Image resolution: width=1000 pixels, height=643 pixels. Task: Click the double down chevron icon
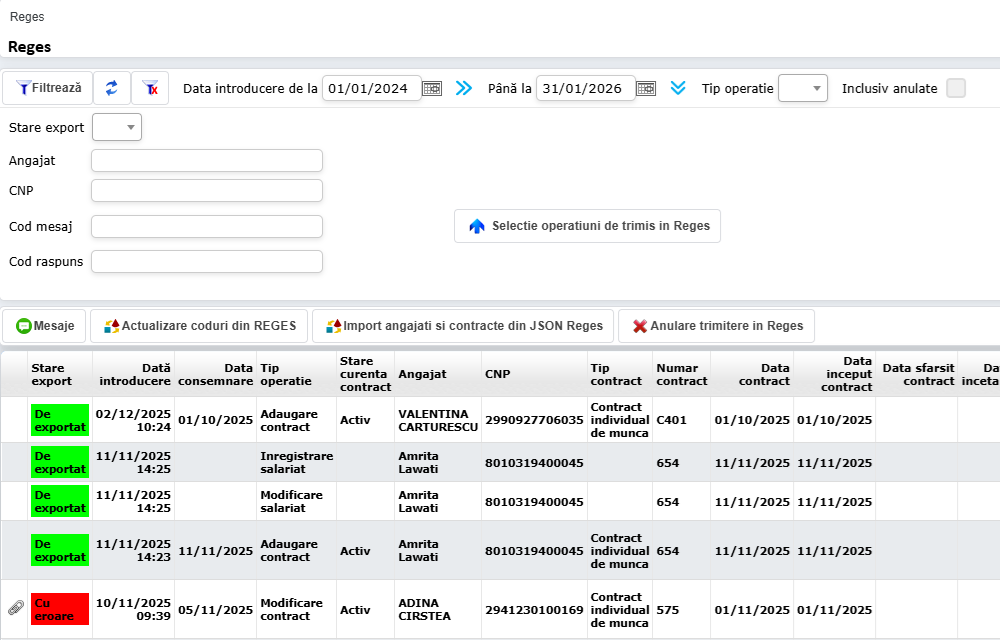[678, 88]
